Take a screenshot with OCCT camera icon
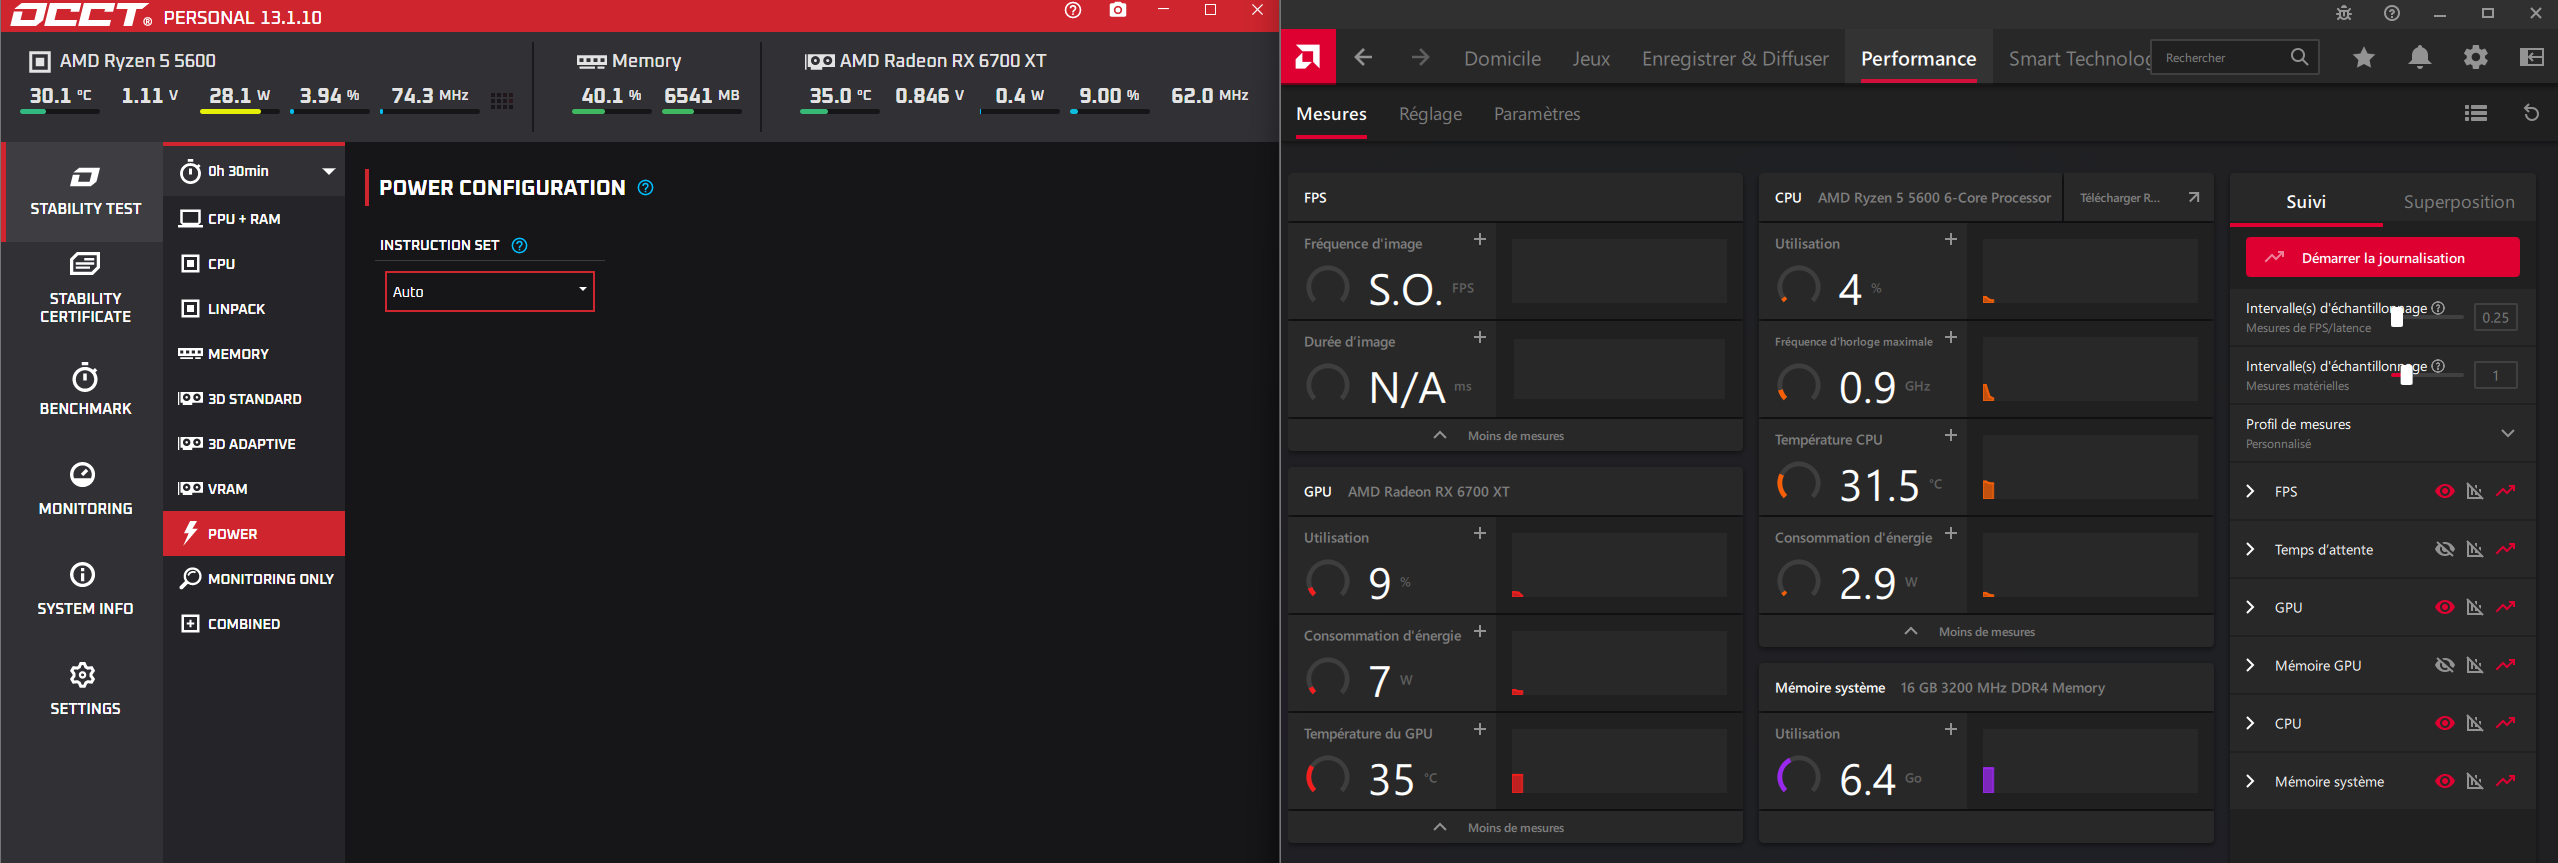Viewport: 2558px width, 863px height. click(x=1118, y=11)
